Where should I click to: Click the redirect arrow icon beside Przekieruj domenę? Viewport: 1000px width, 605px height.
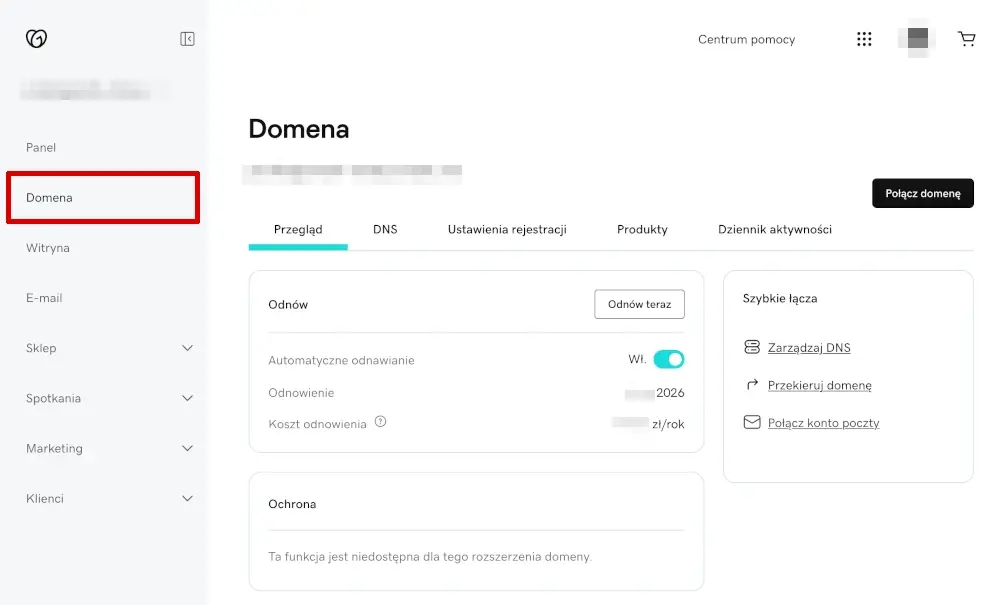(x=752, y=385)
